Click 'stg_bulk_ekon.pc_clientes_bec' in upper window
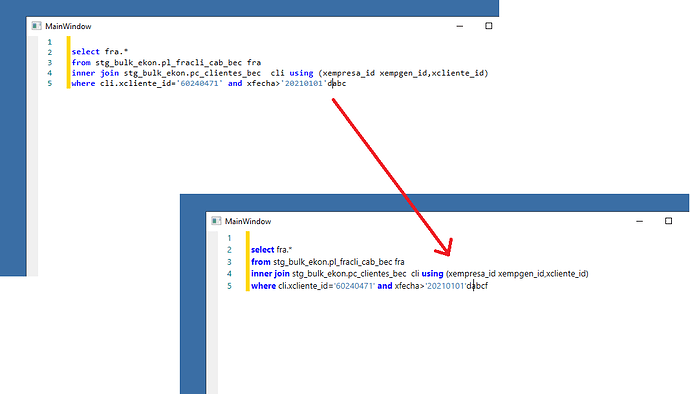The width and height of the screenshot is (690, 394). [192, 73]
